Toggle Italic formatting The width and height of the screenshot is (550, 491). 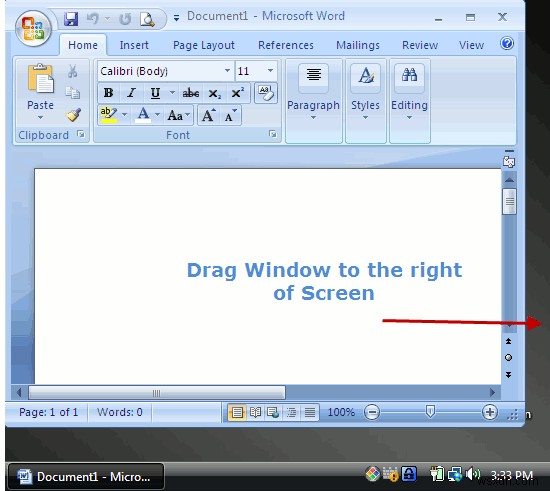(132, 93)
